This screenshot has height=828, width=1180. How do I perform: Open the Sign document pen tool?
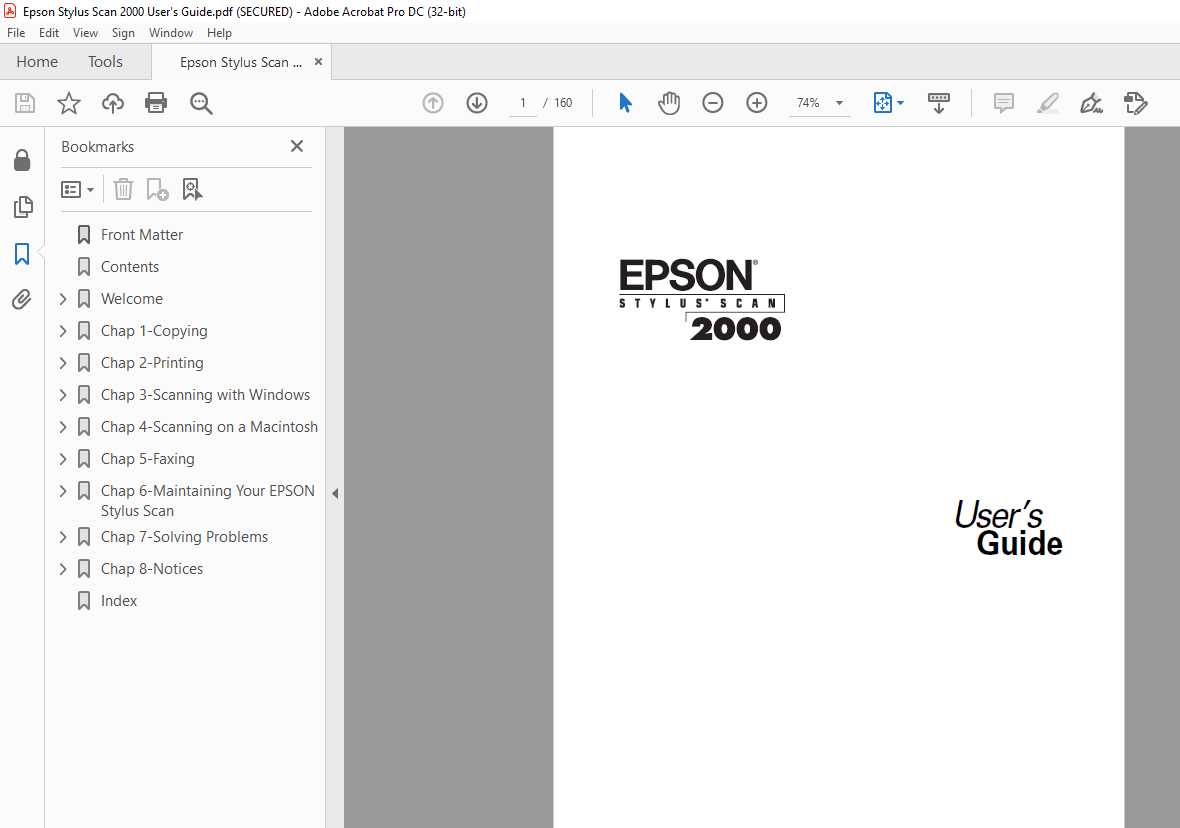click(x=1091, y=103)
